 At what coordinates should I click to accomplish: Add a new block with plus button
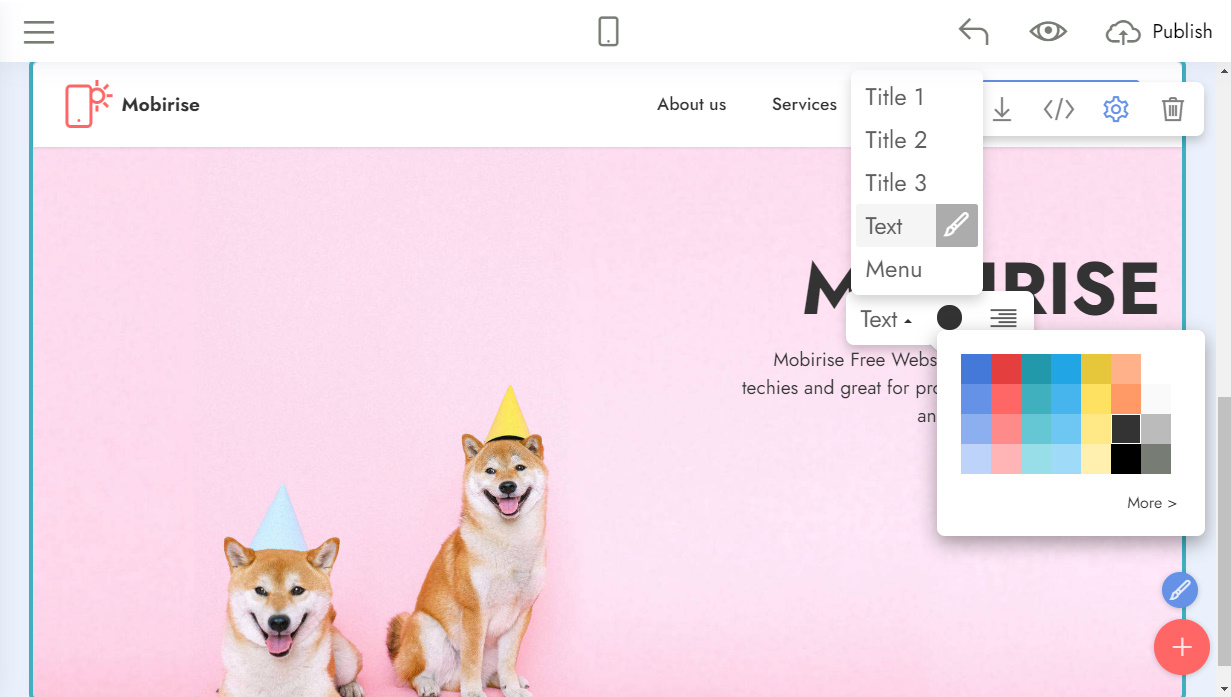(1182, 647)
